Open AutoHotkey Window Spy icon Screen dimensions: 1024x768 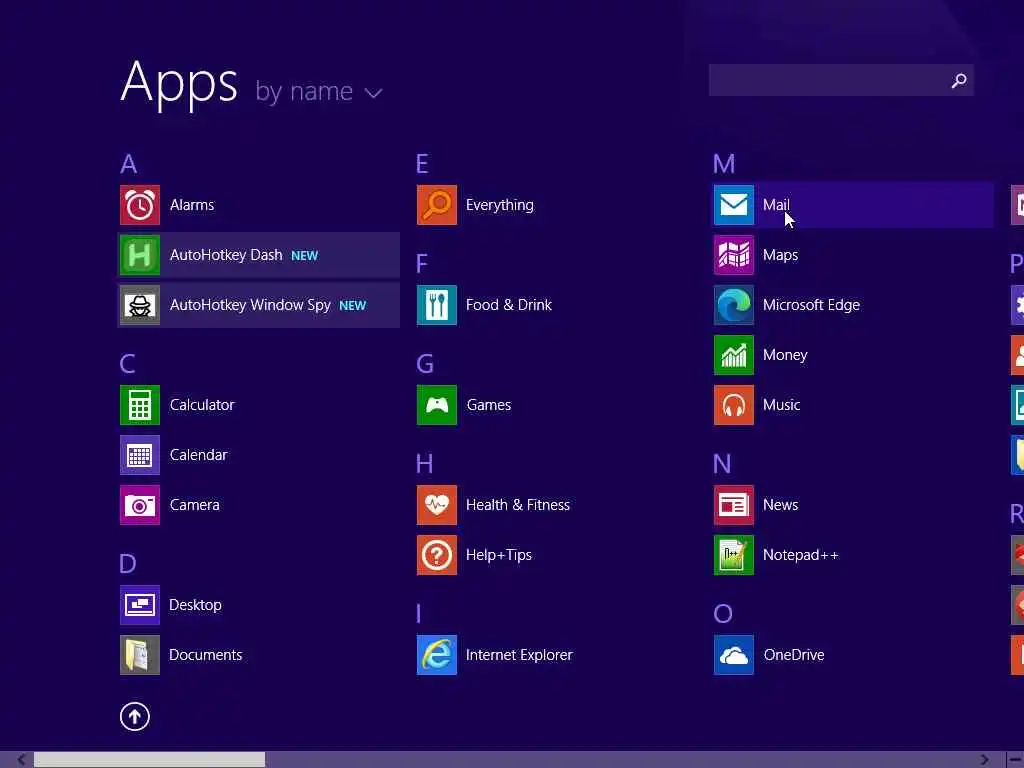[140, 305]
